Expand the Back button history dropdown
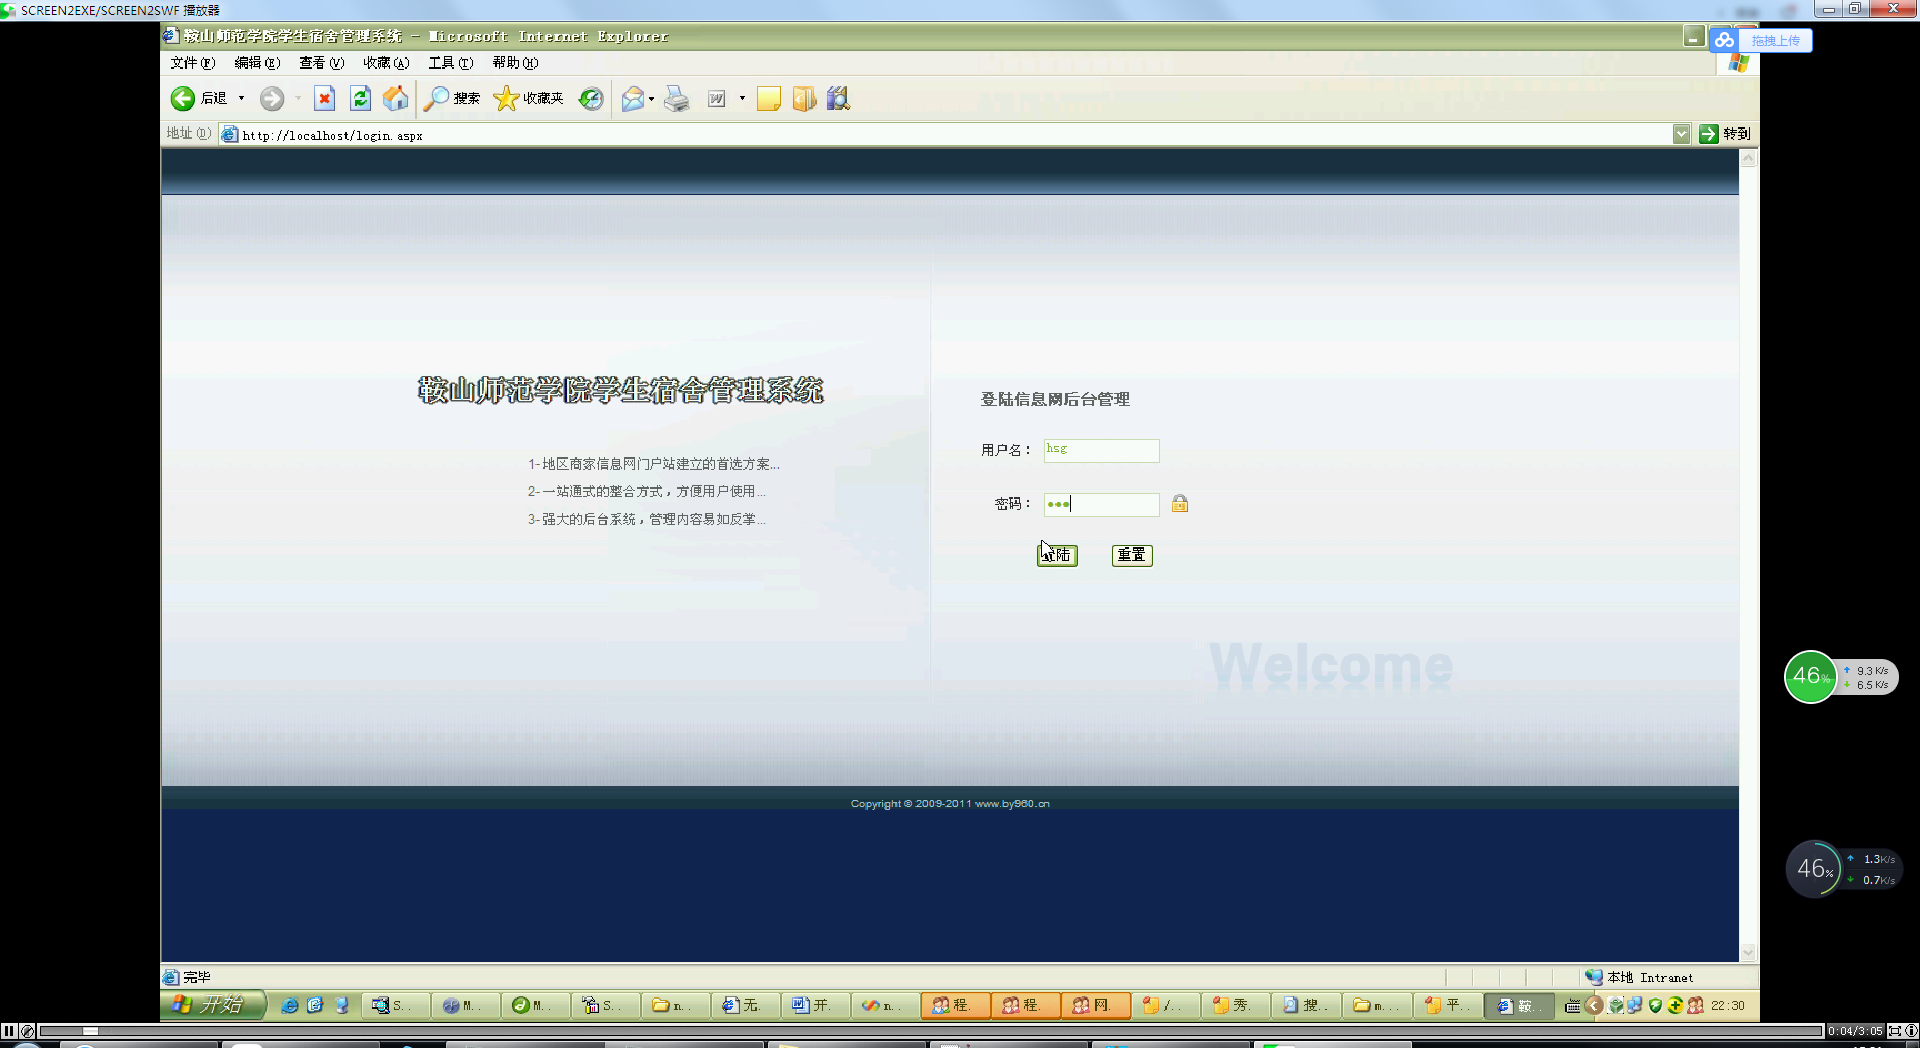Image resolution: width=1920 pixels, height=1048 pixels. pos(241,98)
